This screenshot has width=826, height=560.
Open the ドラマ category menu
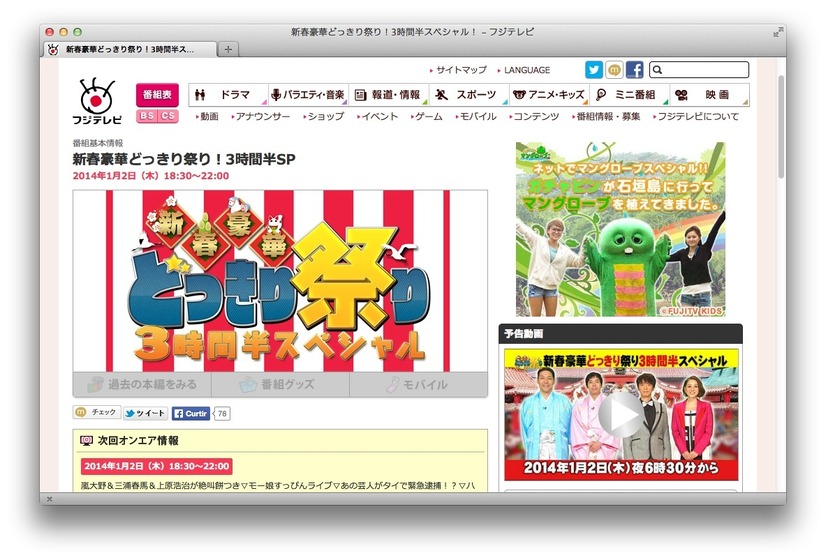(229, 95)
